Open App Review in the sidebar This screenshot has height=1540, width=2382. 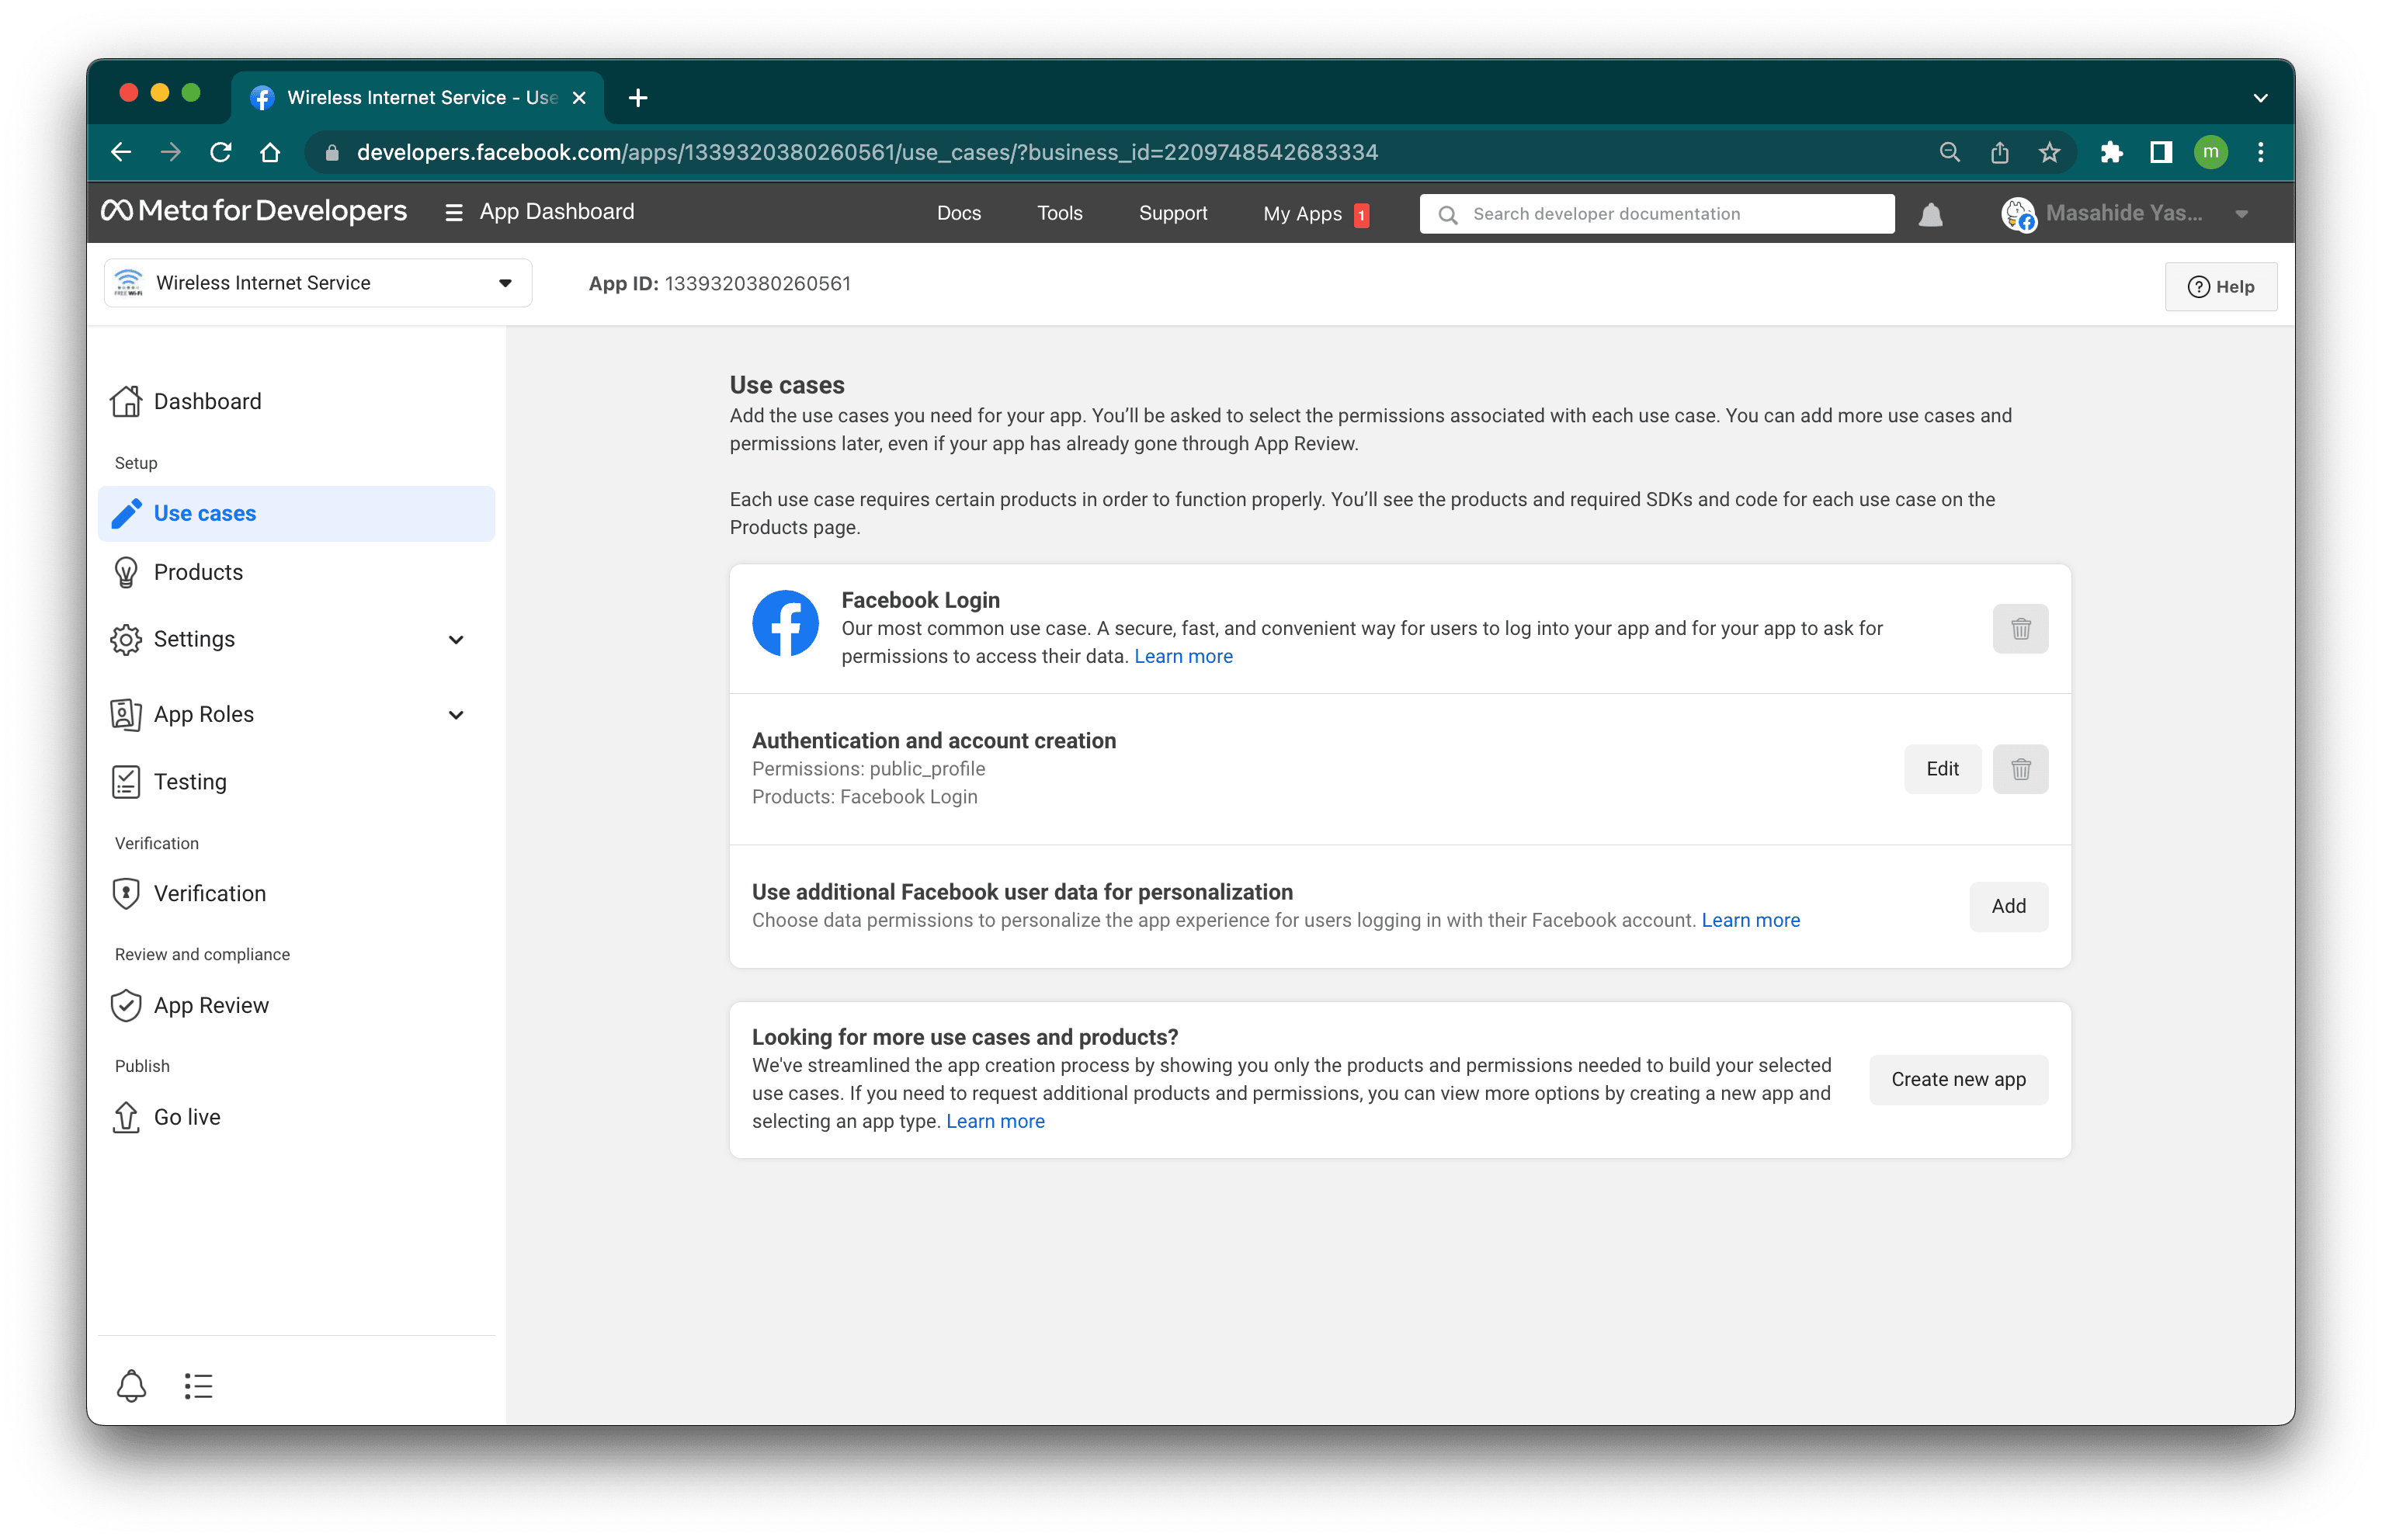point(296,1005)
